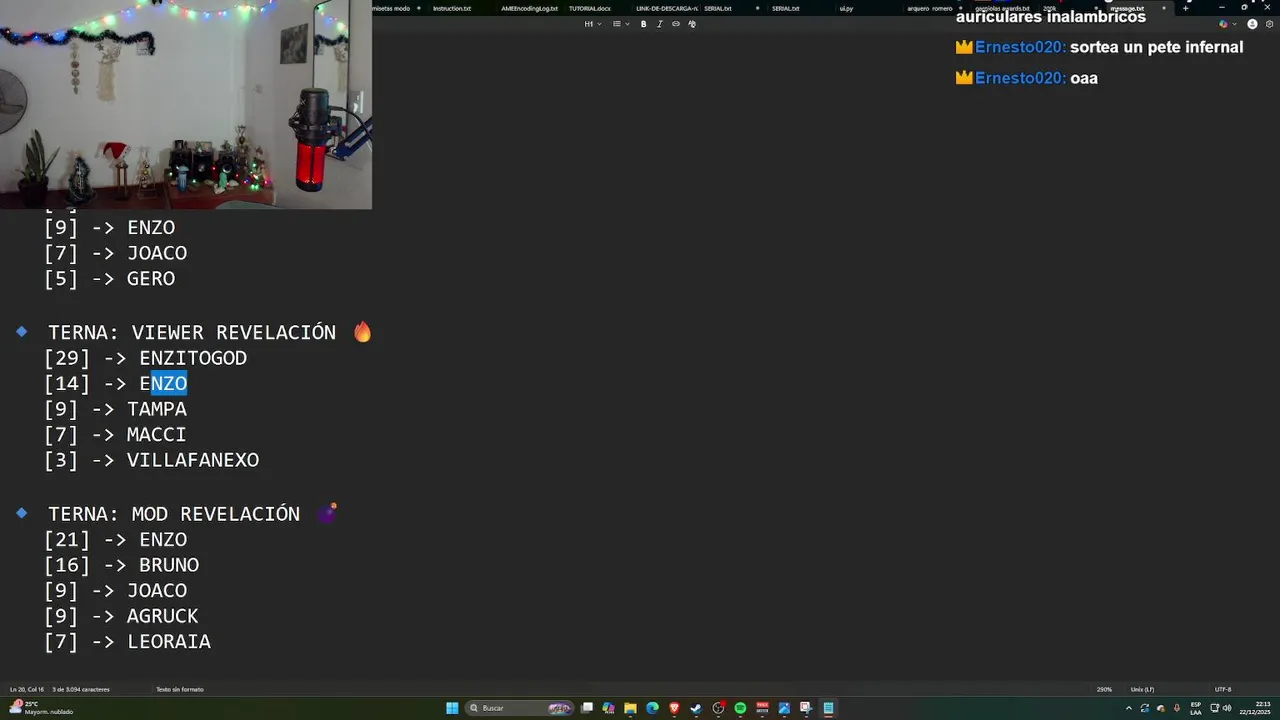The width and height of the screenshot is (1280, 720).
Task: Insert a link from the toolbar
Action: pos(676,24)
